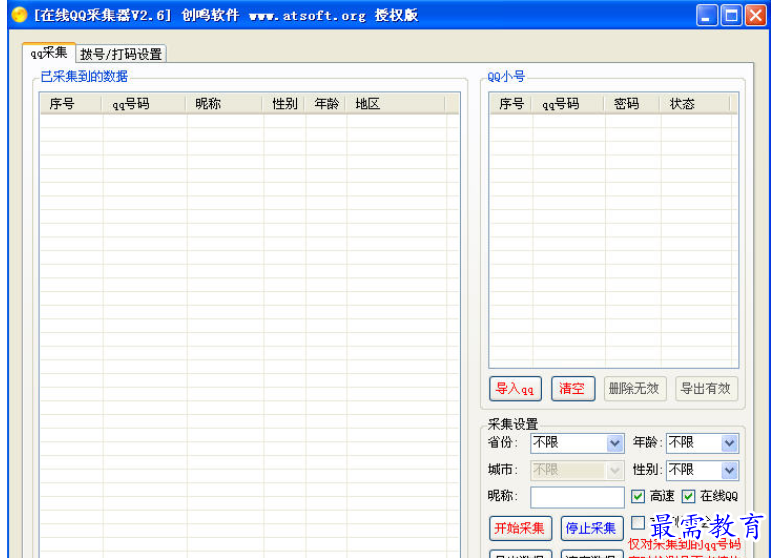Start collecting with 开始采集 button

click(x=520, y=528)
